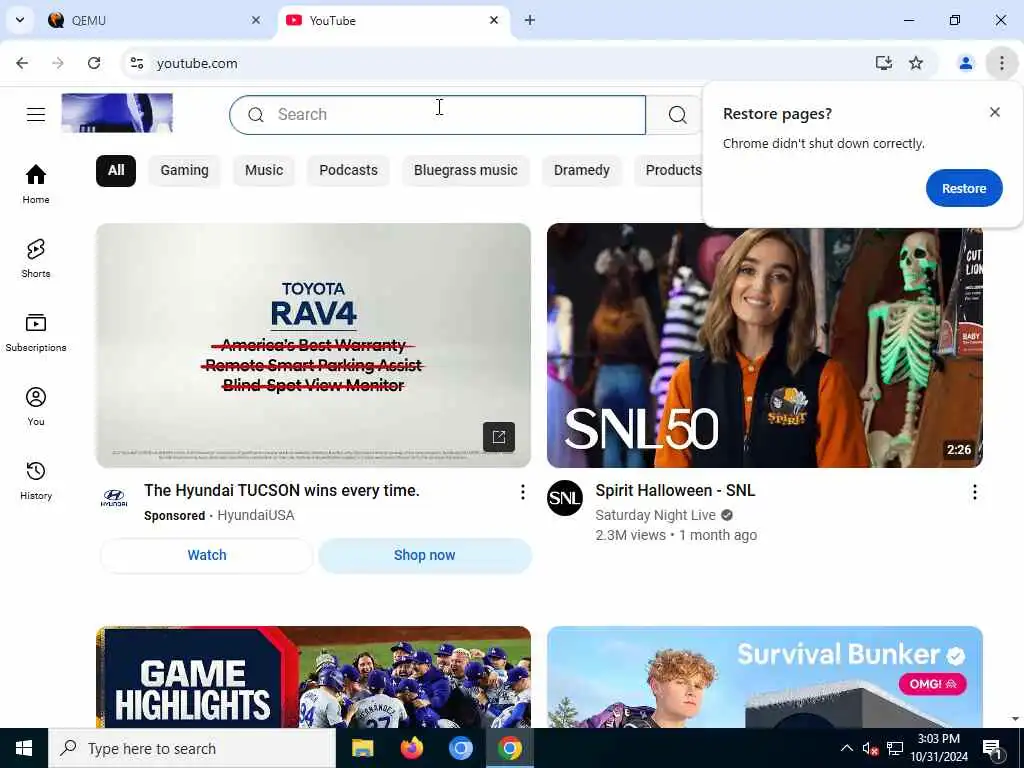Go to Home in YouTube sidebar

point(36,184)
